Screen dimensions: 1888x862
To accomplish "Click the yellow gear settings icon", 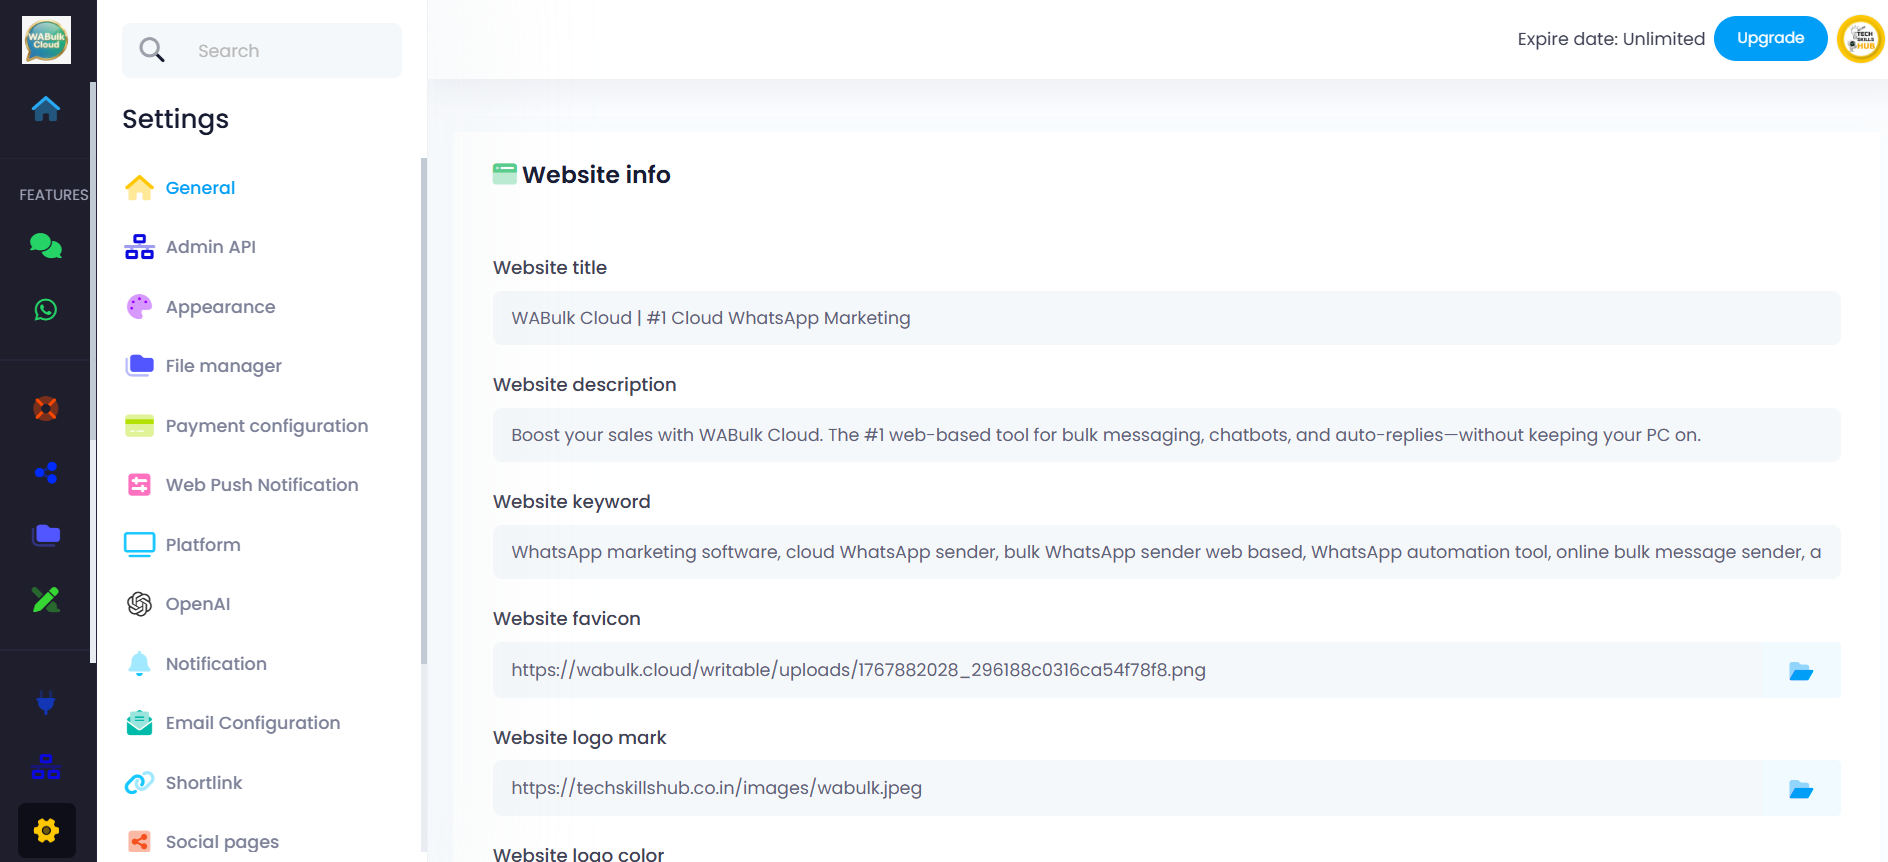I will point(46,830).
